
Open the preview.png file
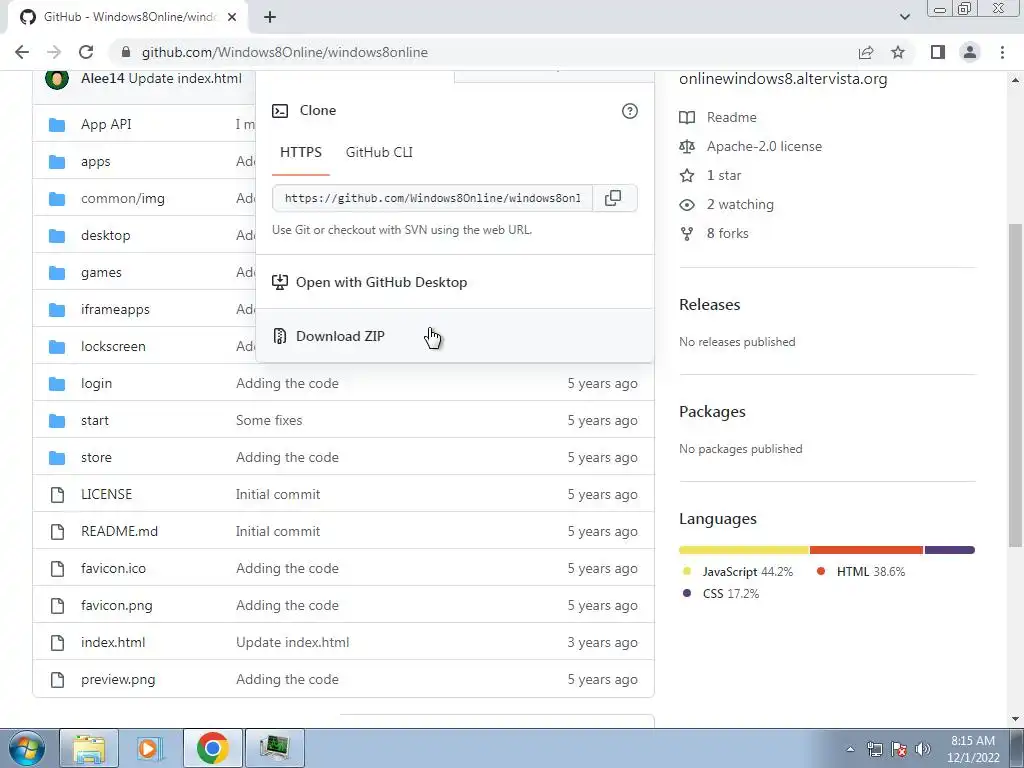pyautogui.click(x=118, y=680)
